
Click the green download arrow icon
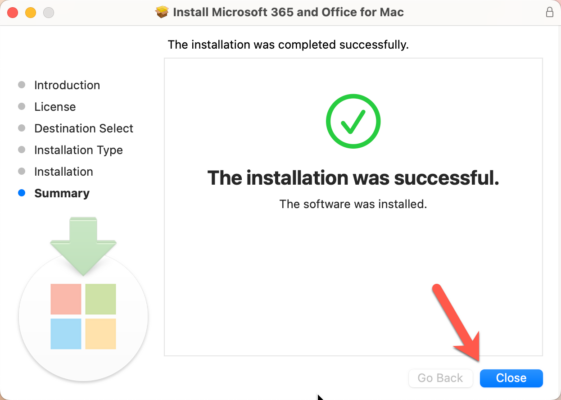(x=83, y=246)
